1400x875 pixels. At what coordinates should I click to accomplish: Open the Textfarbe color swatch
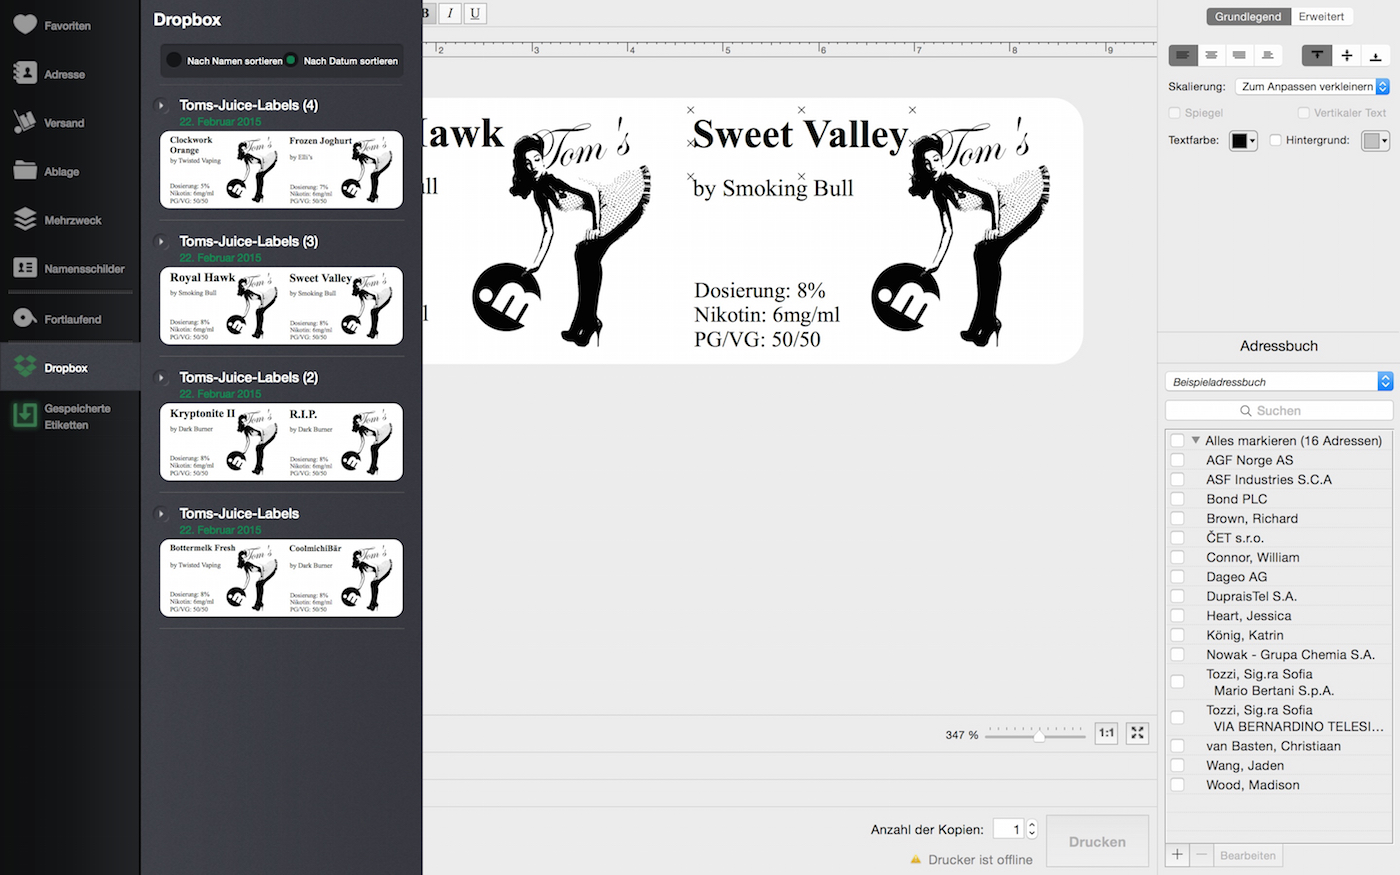pyautogui.click(x=1242, y=141)
